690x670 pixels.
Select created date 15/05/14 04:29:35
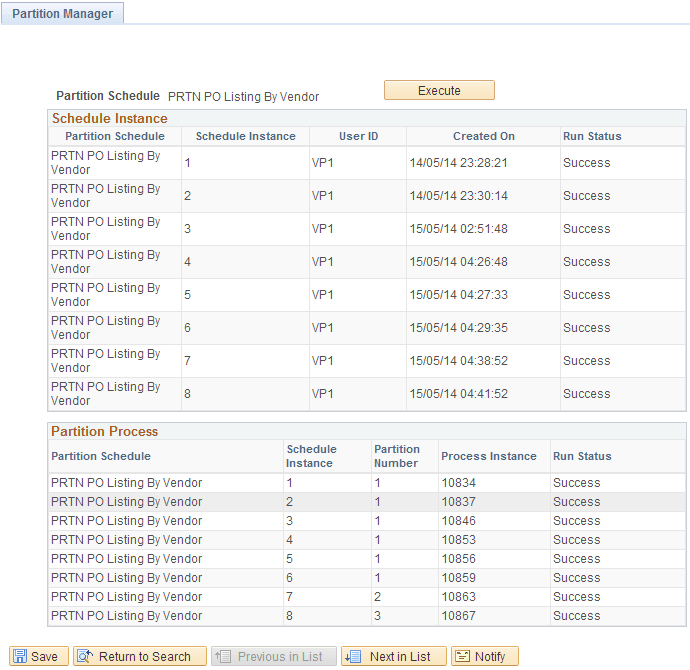coord(459,328)
